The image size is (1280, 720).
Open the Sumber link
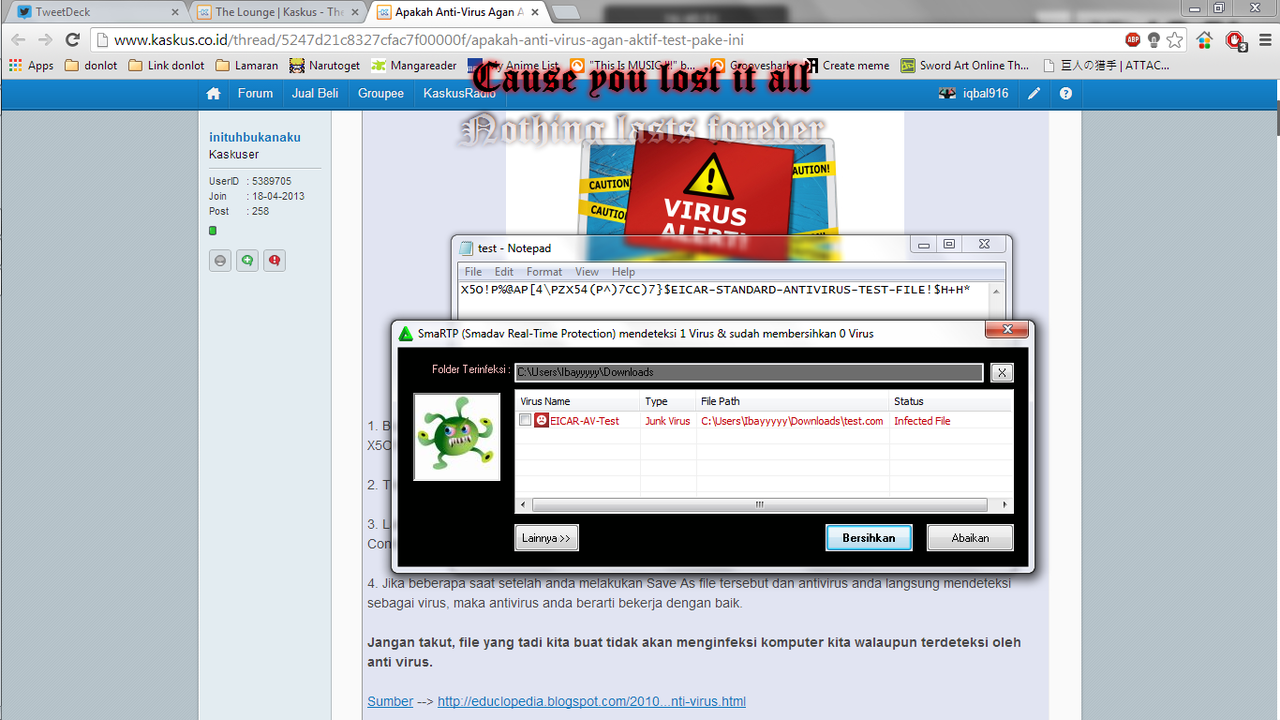[390, 701]
